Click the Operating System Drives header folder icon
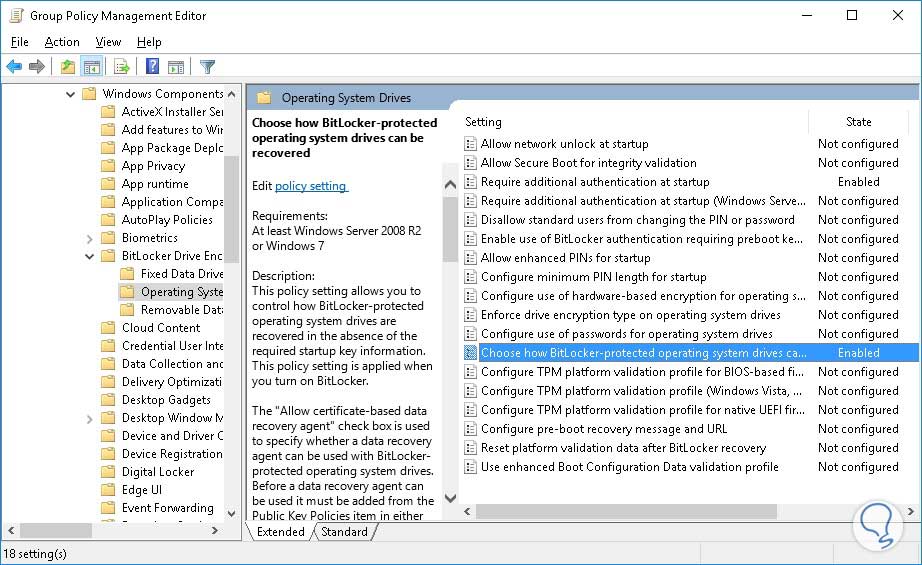Screen dimensions: 922x565 (264, 98)
